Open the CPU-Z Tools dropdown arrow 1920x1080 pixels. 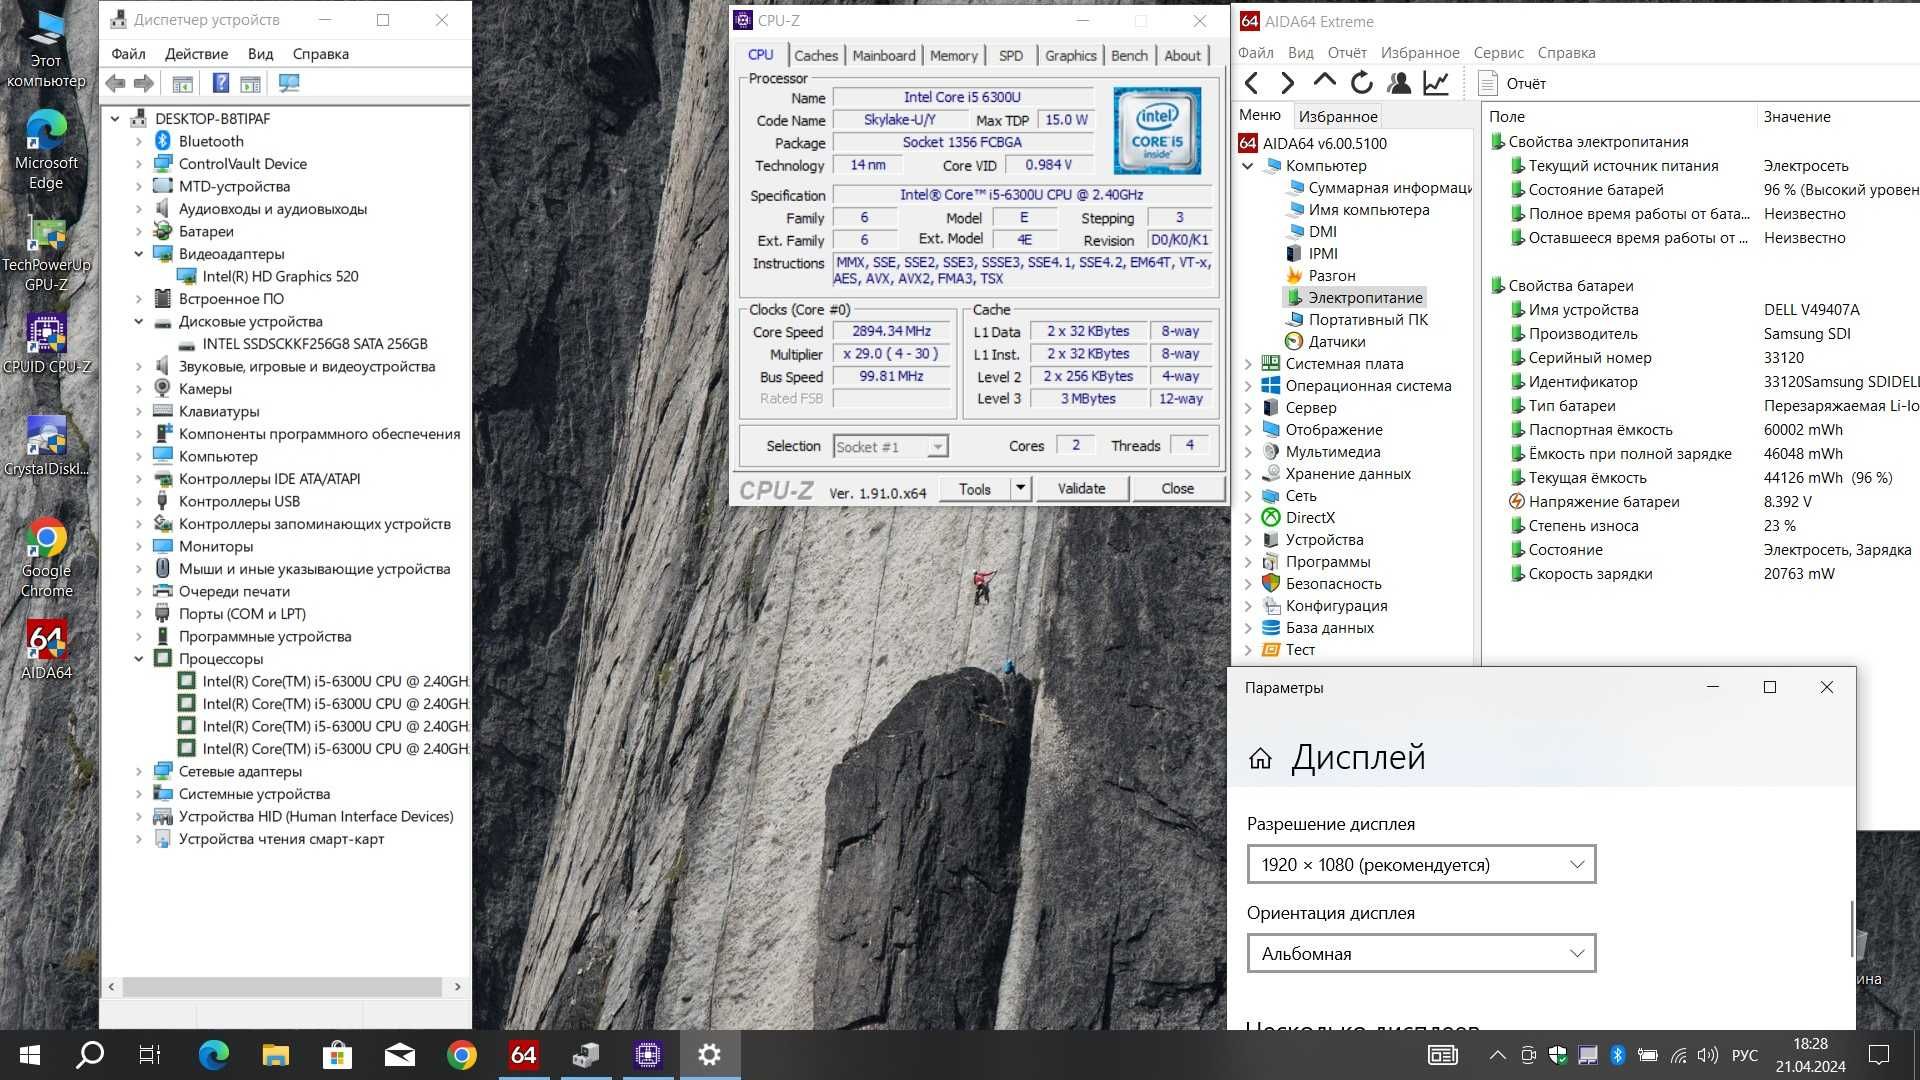[1020, 488]
